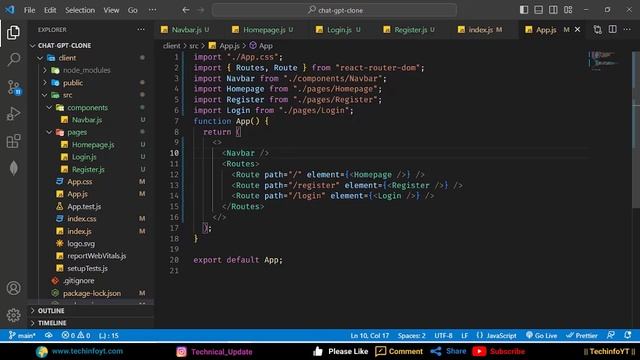Open Run and Debug view
The height and width of the screenshot is (360, 640).
[13, 114]
